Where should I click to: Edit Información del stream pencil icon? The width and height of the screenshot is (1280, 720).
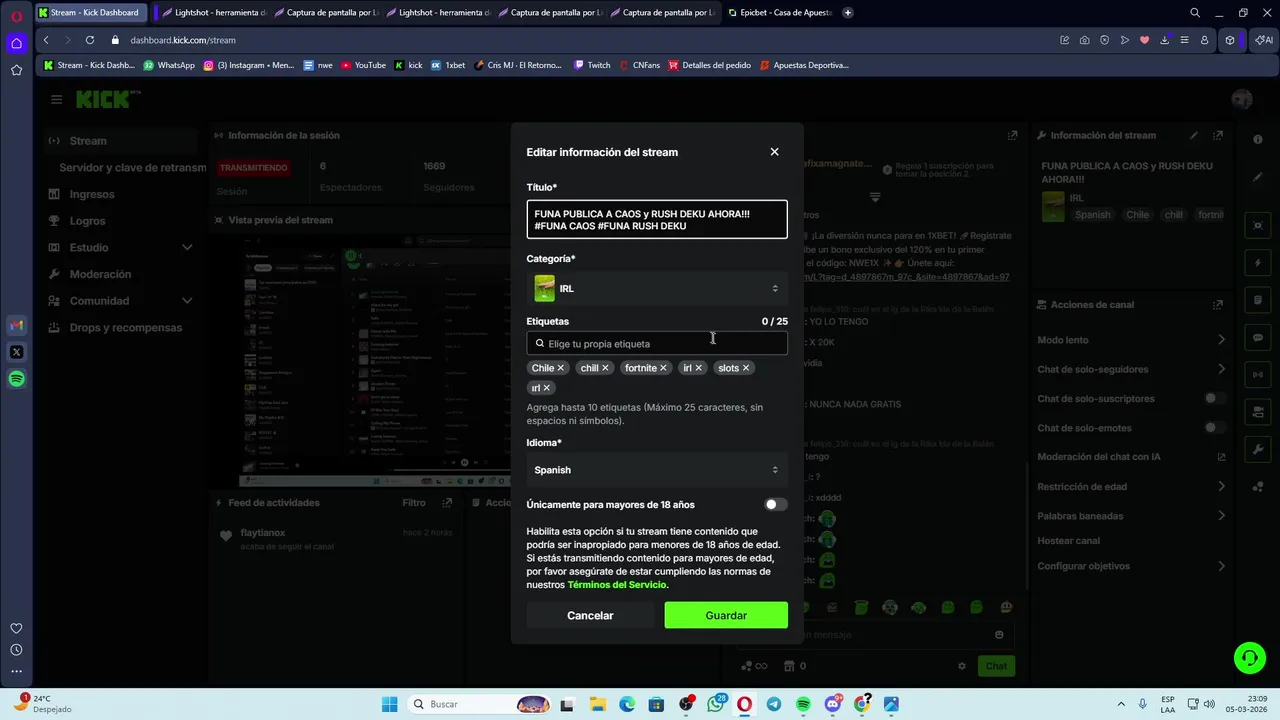coord(1193,135)
